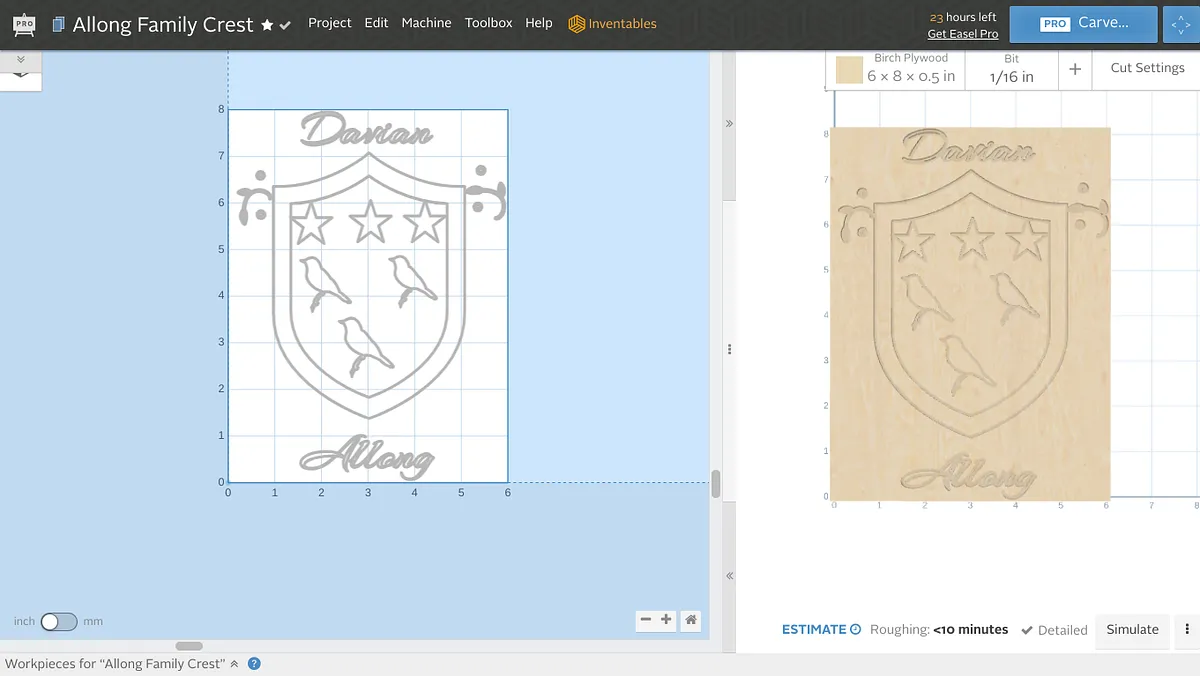Screen dimensions: 1200x676
Task: Follow the Get Easel Pro link
Action: 962,34
